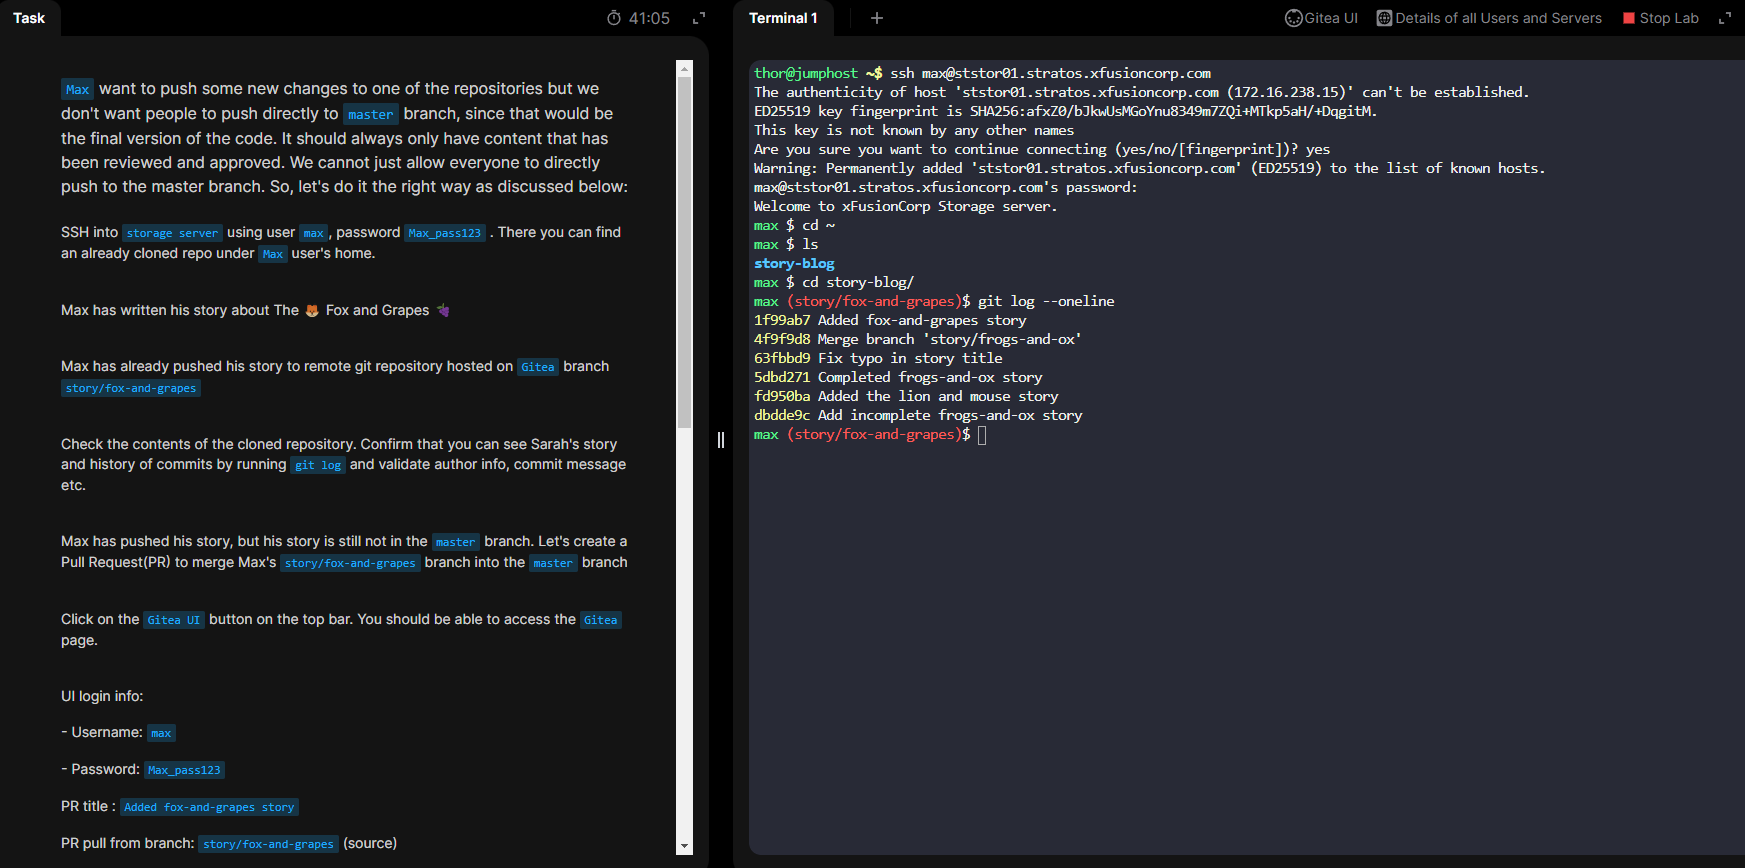Click the 'Added fox-and-grapes story' PR title tag
Image resolution: width=1745 pixels, height=868 pixels.
coord(209,807)
